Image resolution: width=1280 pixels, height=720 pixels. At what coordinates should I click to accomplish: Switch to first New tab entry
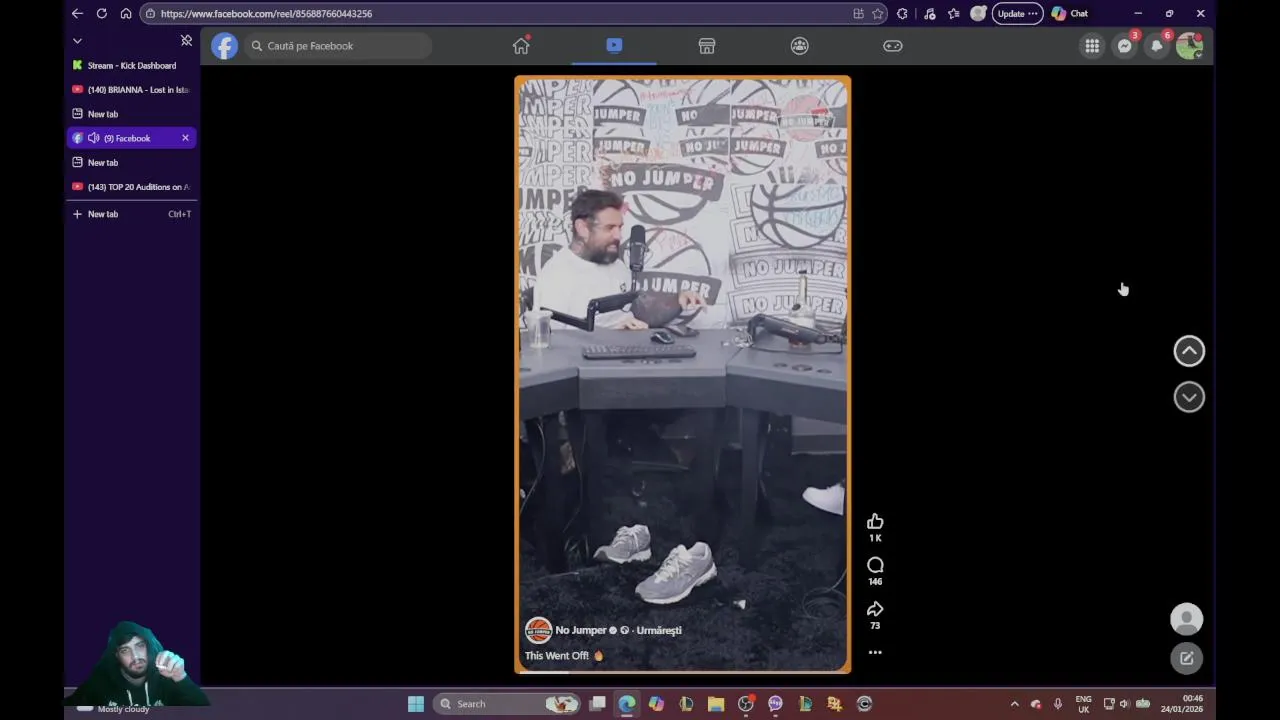[131, 114]
